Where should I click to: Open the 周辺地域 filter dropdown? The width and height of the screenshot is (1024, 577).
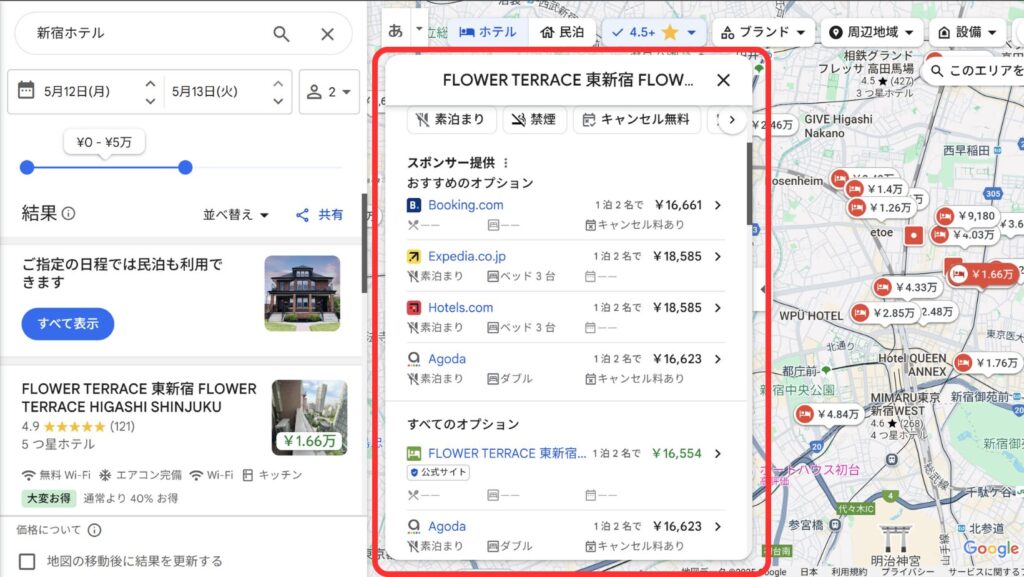tap(871, 32)
